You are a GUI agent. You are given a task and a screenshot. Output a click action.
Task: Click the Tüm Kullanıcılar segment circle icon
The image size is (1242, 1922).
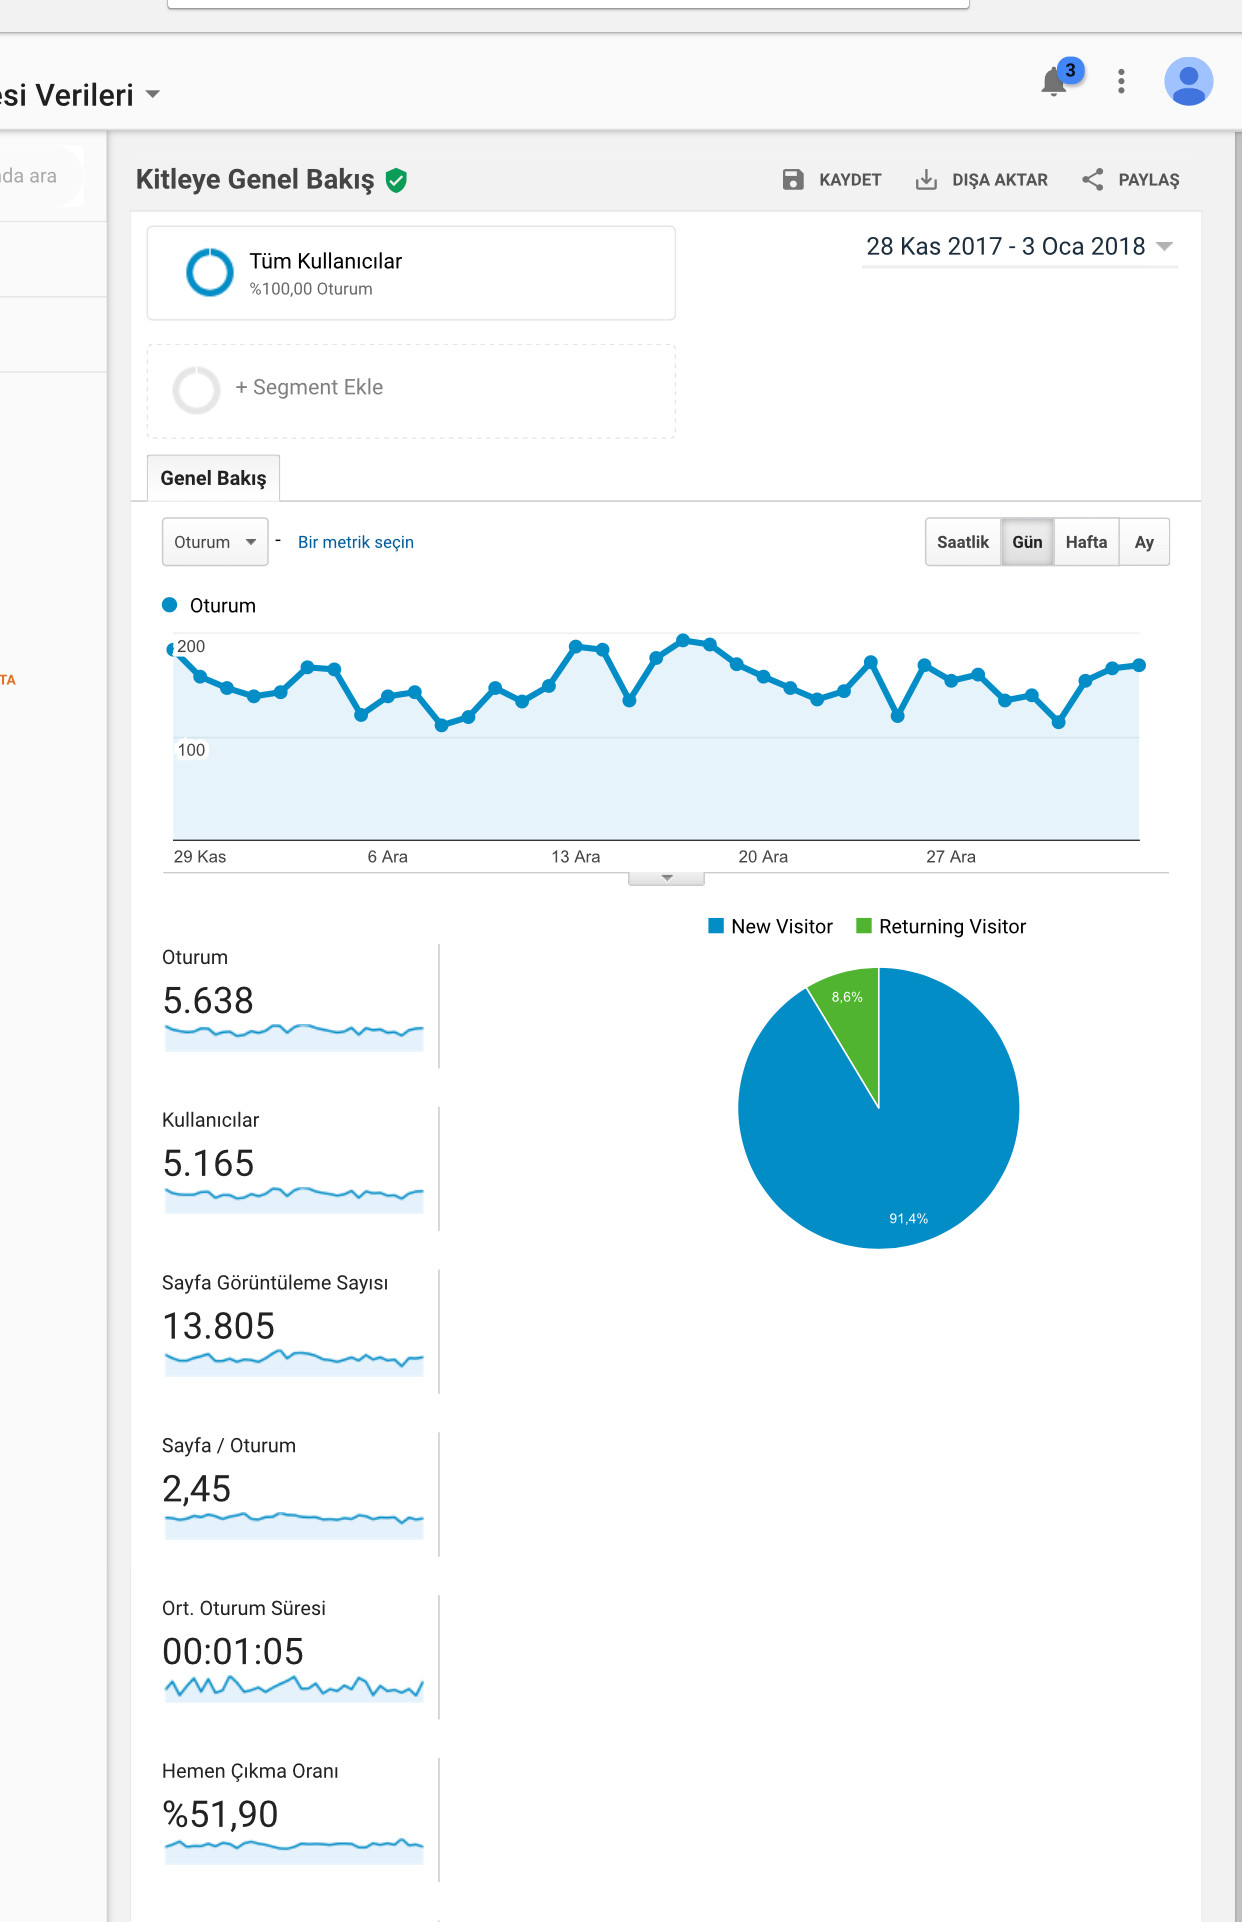[x=210, y=272]
